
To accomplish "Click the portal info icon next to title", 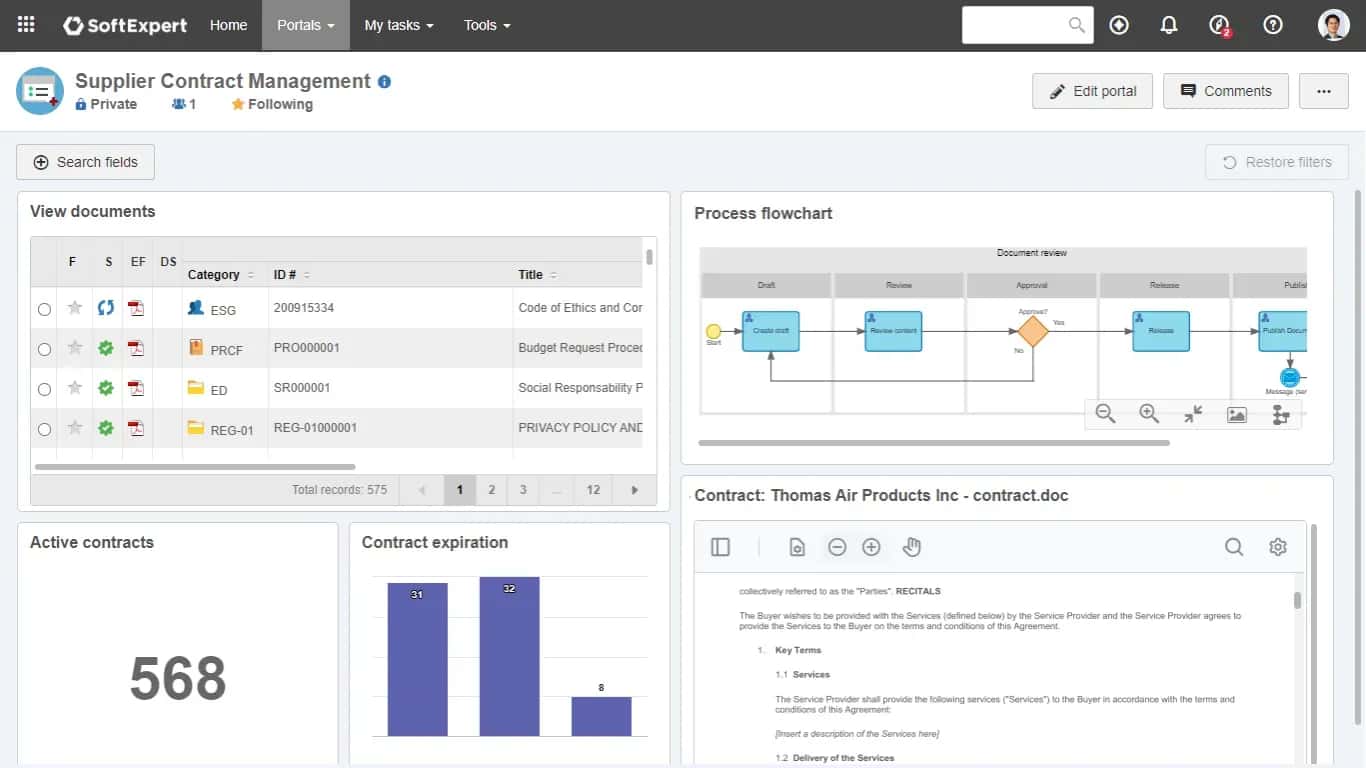I will coord(384,82).
